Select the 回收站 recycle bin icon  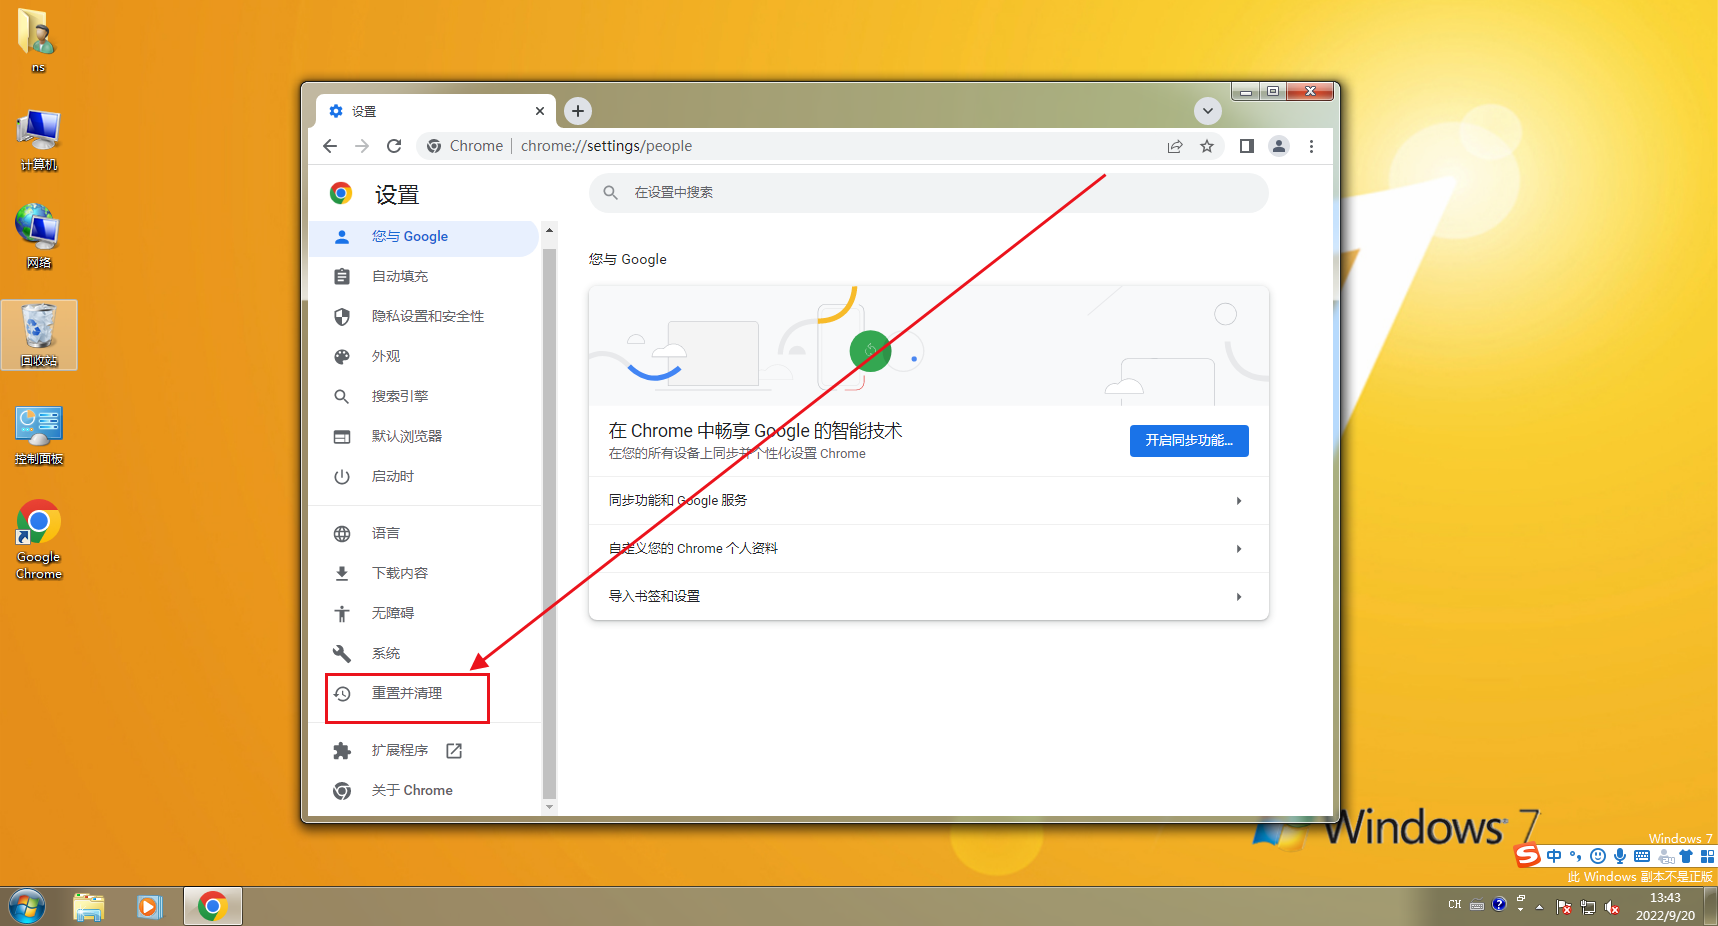pos(39,335)
